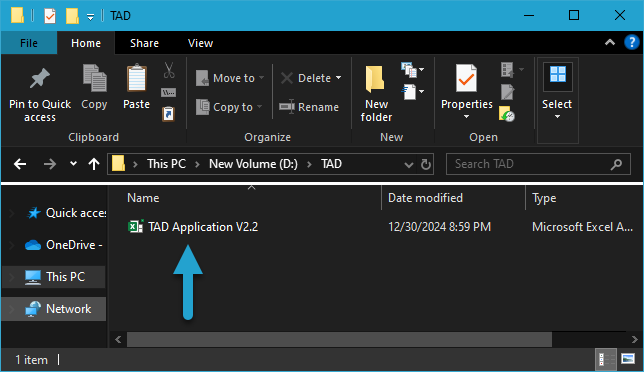
Task: Expand the Quick access tree node
Action: (12, 213)
